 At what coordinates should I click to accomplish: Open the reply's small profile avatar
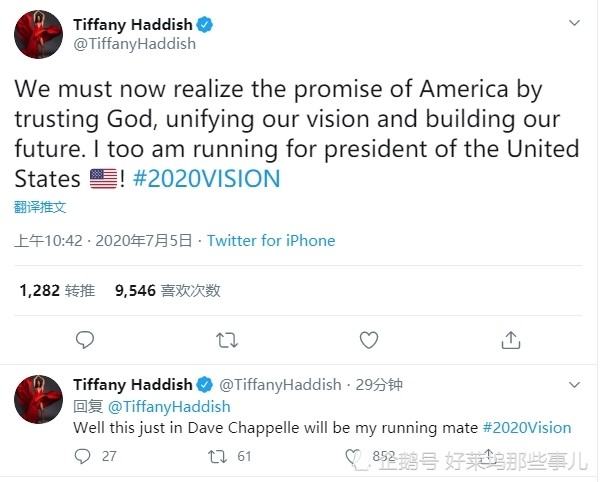[38, 400]
